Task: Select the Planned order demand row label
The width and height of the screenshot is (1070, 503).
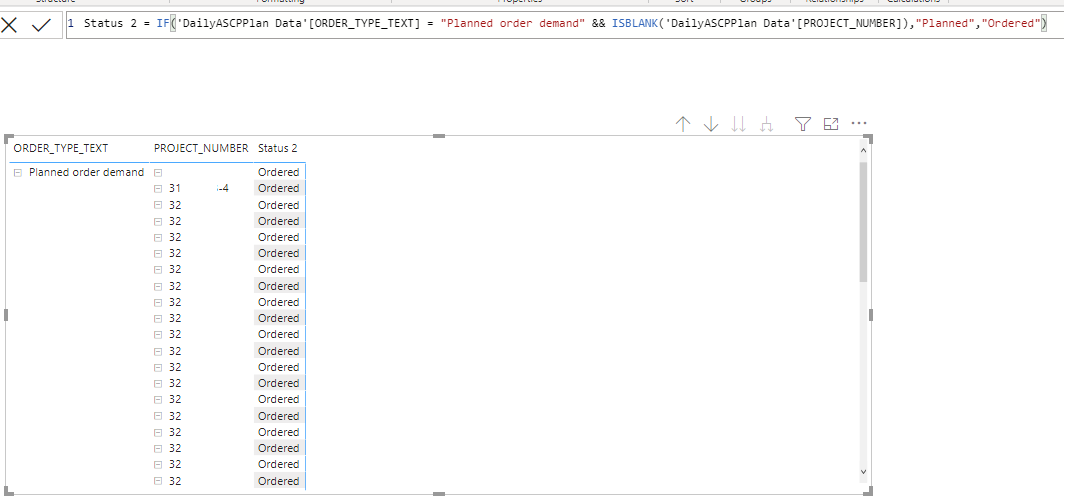Action: [x=87, y=172]
